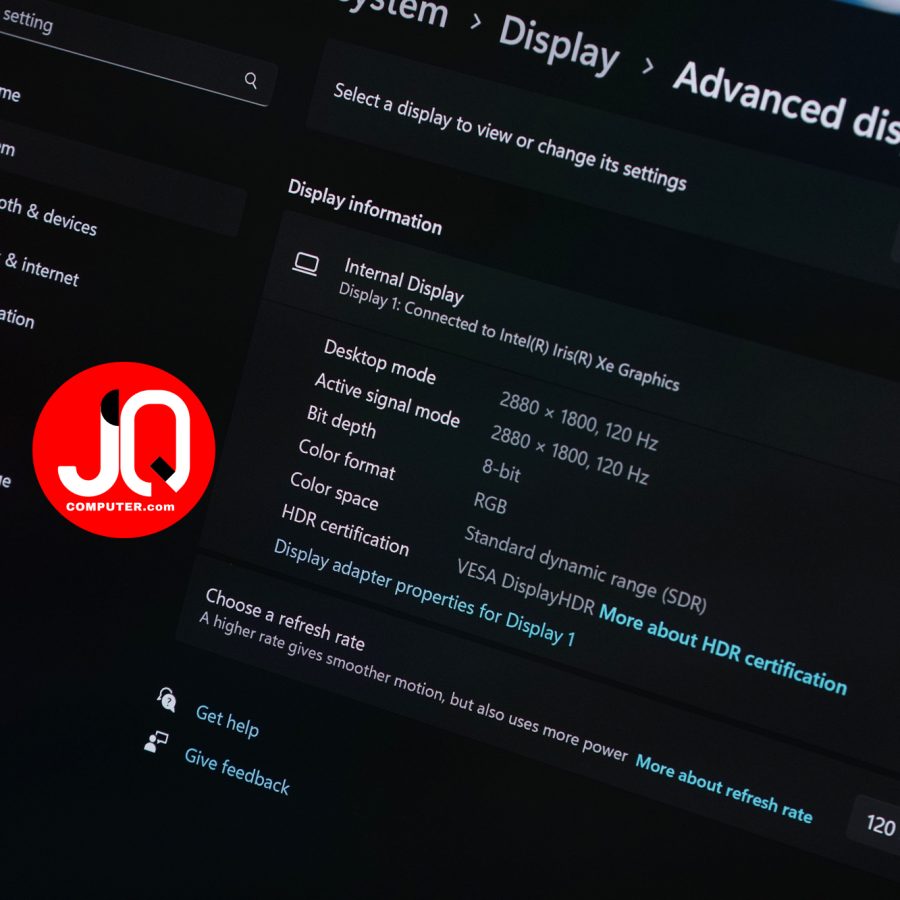Follow the More about HDR certification link
This screenshot has width=900, height=900.
pos(723,650)
